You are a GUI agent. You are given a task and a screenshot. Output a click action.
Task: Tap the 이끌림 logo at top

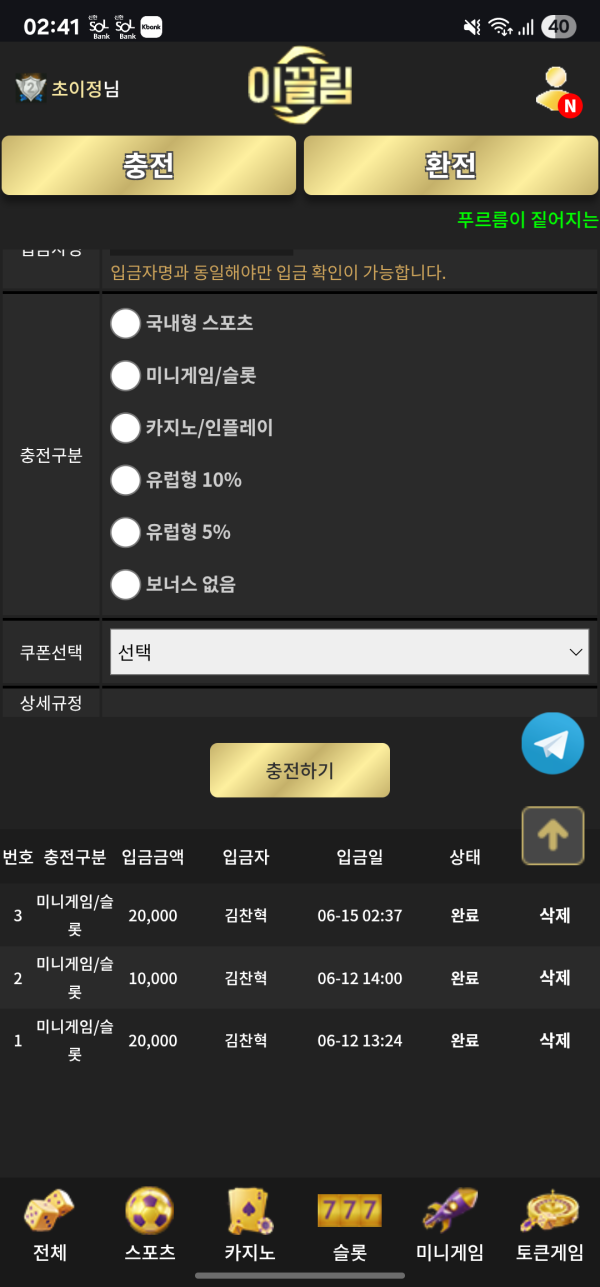click(300, 84)
